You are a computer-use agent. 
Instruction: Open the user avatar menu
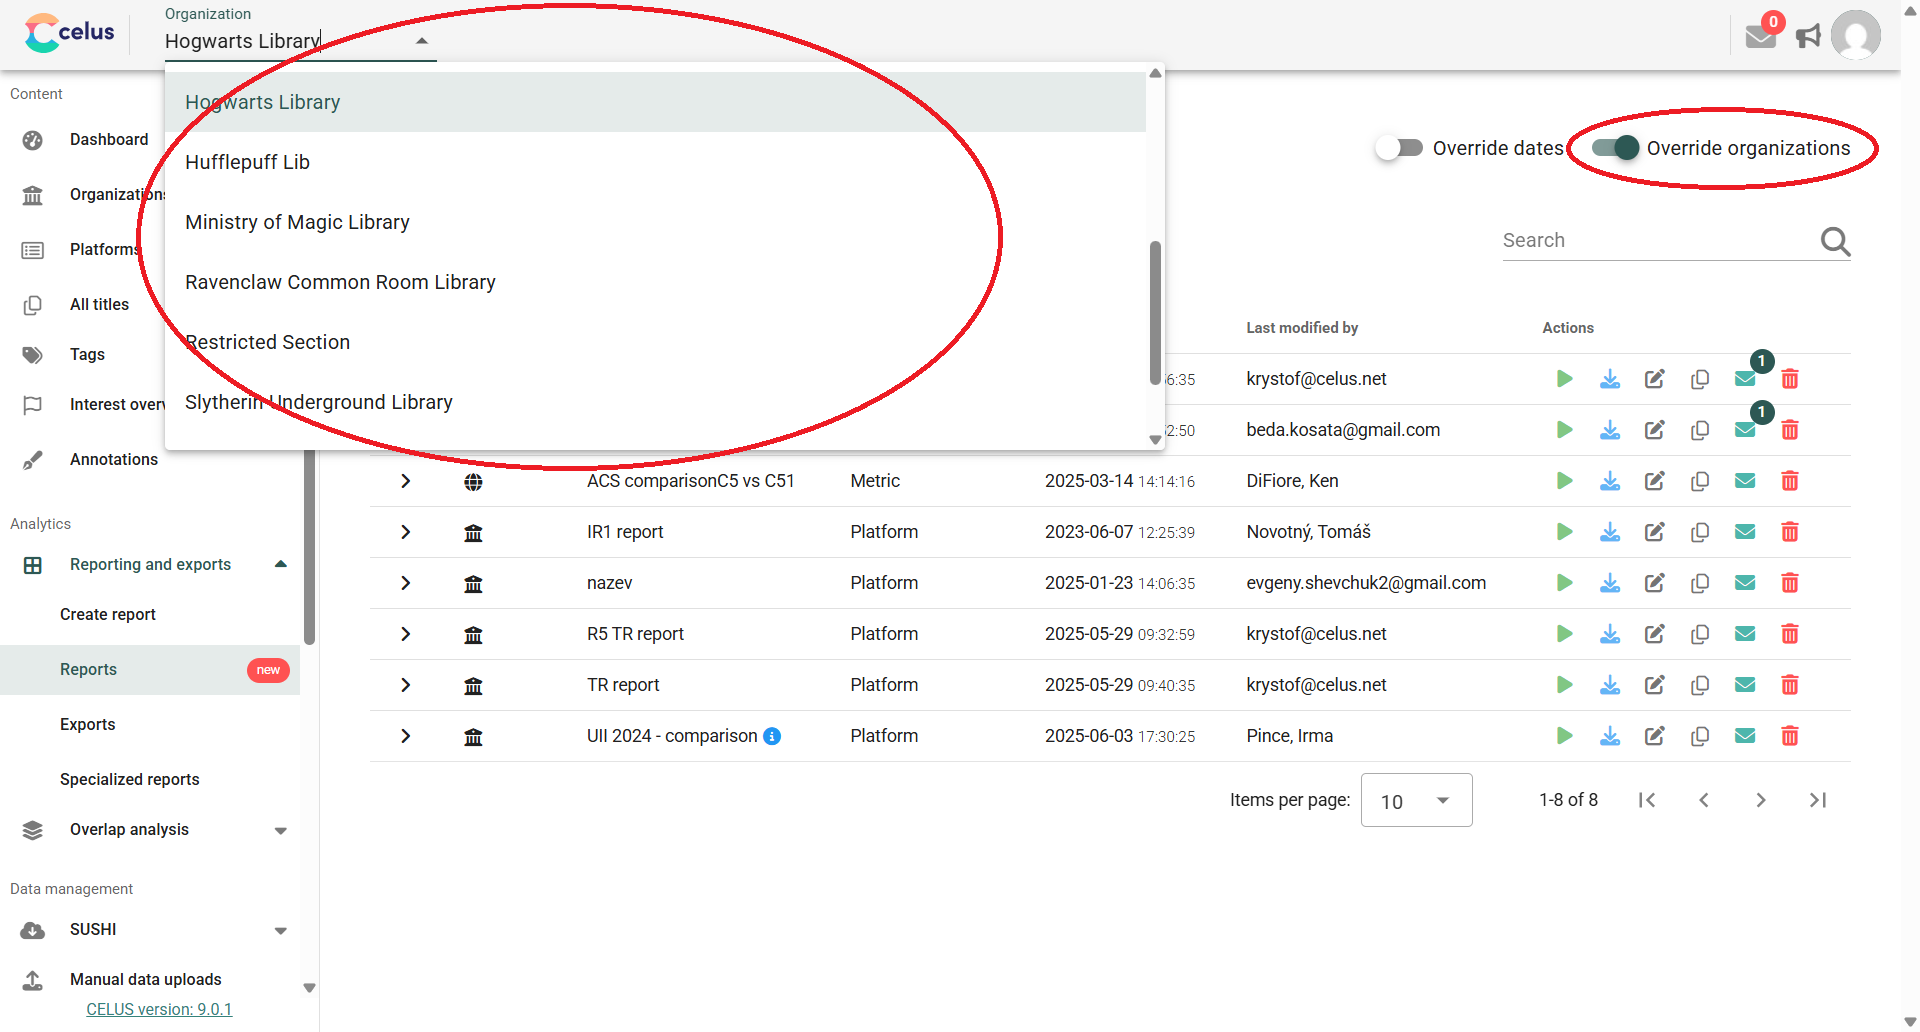[1855, 36]
